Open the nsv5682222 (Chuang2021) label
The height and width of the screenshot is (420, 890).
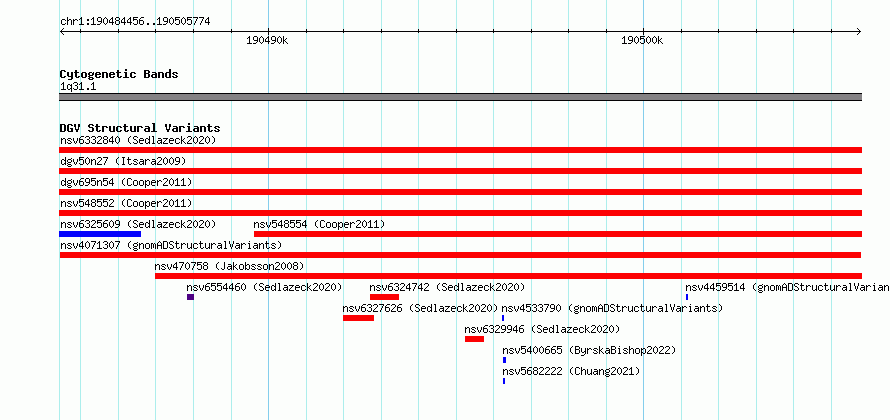click(x=571, y=371)
